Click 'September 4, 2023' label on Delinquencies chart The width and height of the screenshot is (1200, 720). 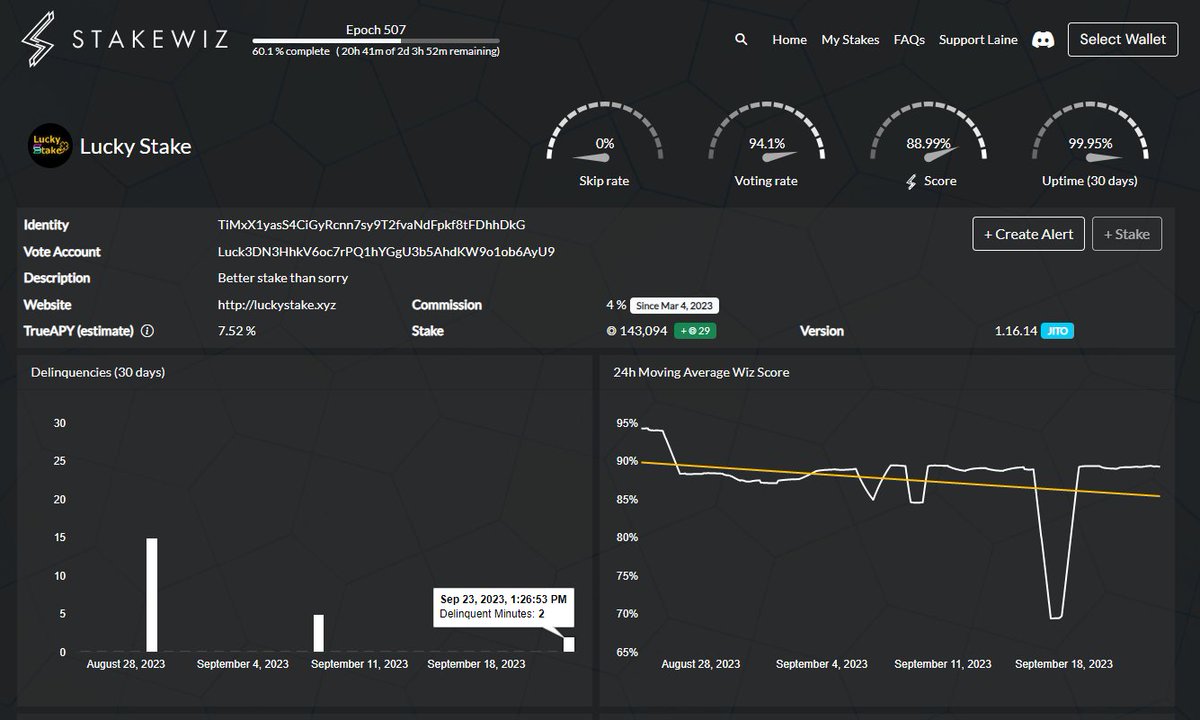point(243,664)
